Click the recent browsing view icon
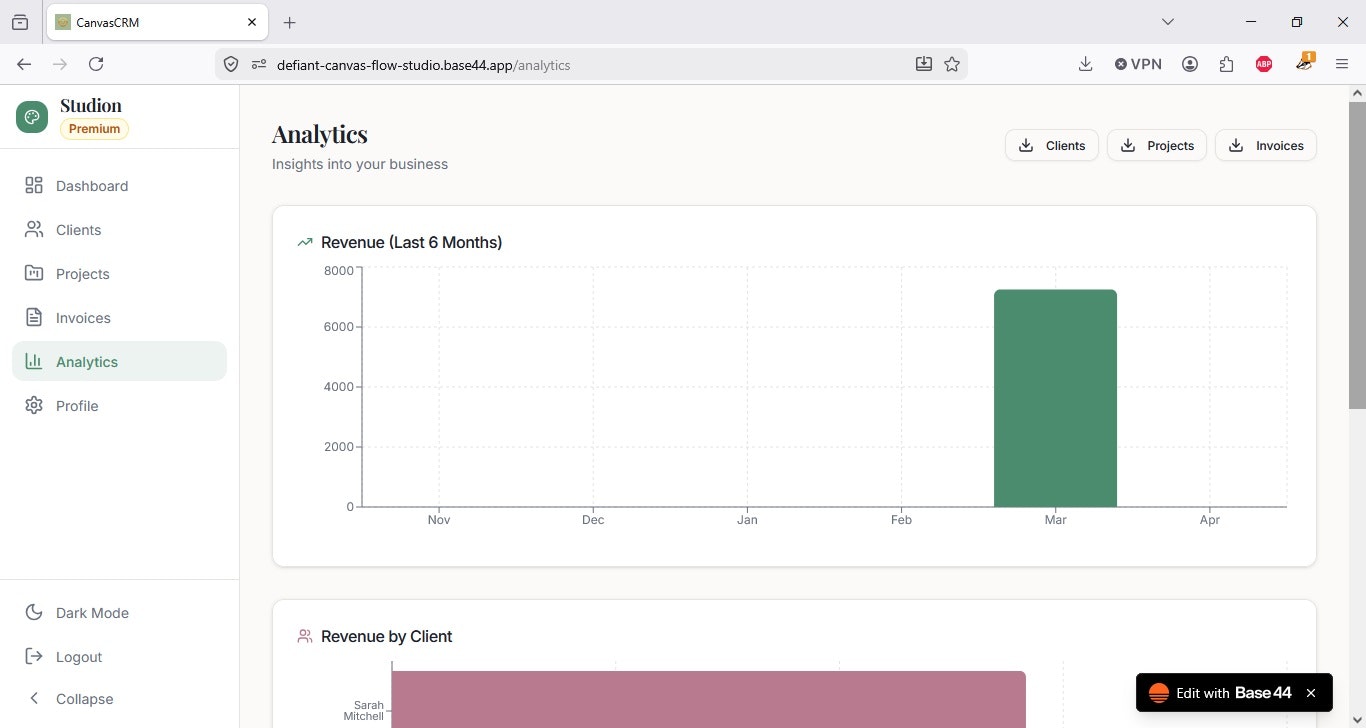 20,22
